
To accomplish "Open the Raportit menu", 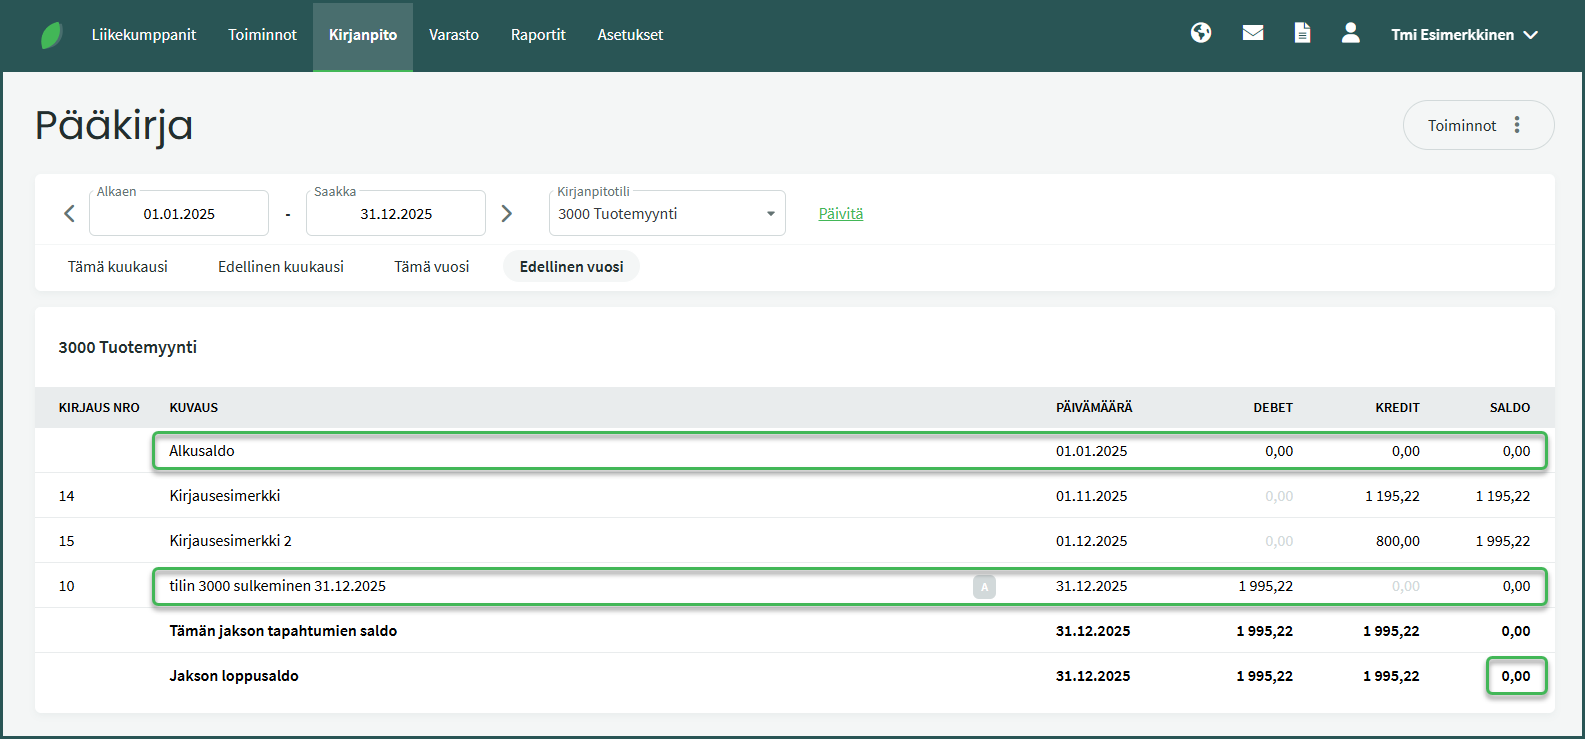I will click(538, 35).
